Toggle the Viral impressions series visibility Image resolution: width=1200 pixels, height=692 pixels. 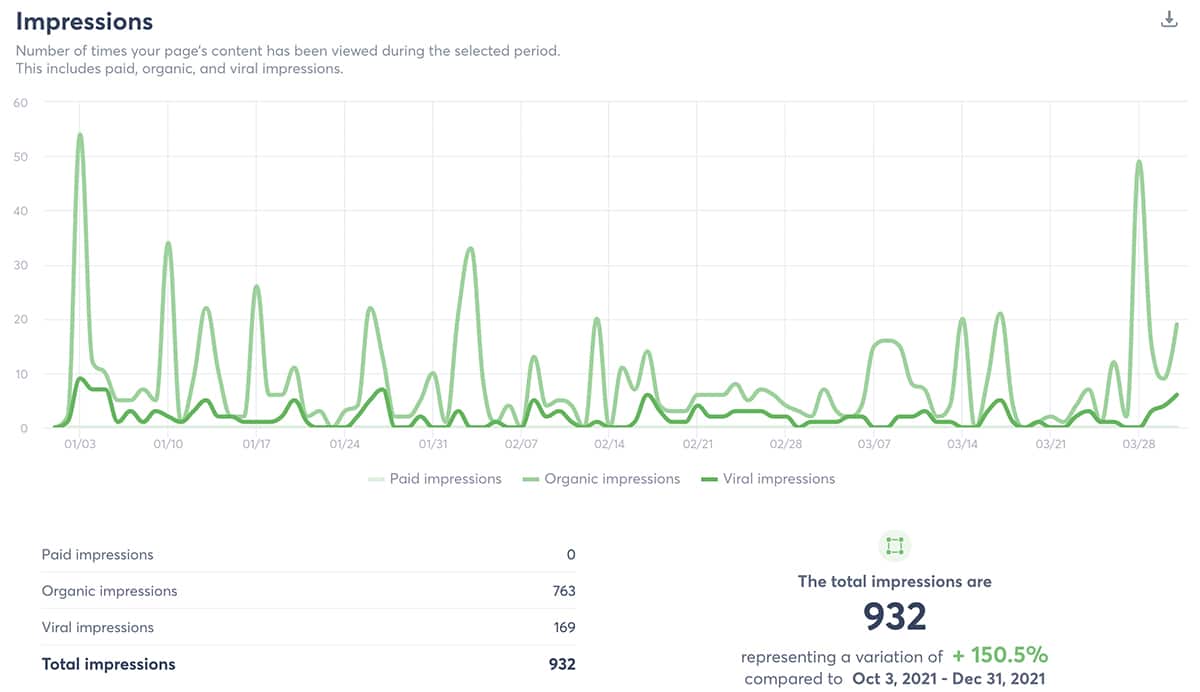(x=778, y=479)
